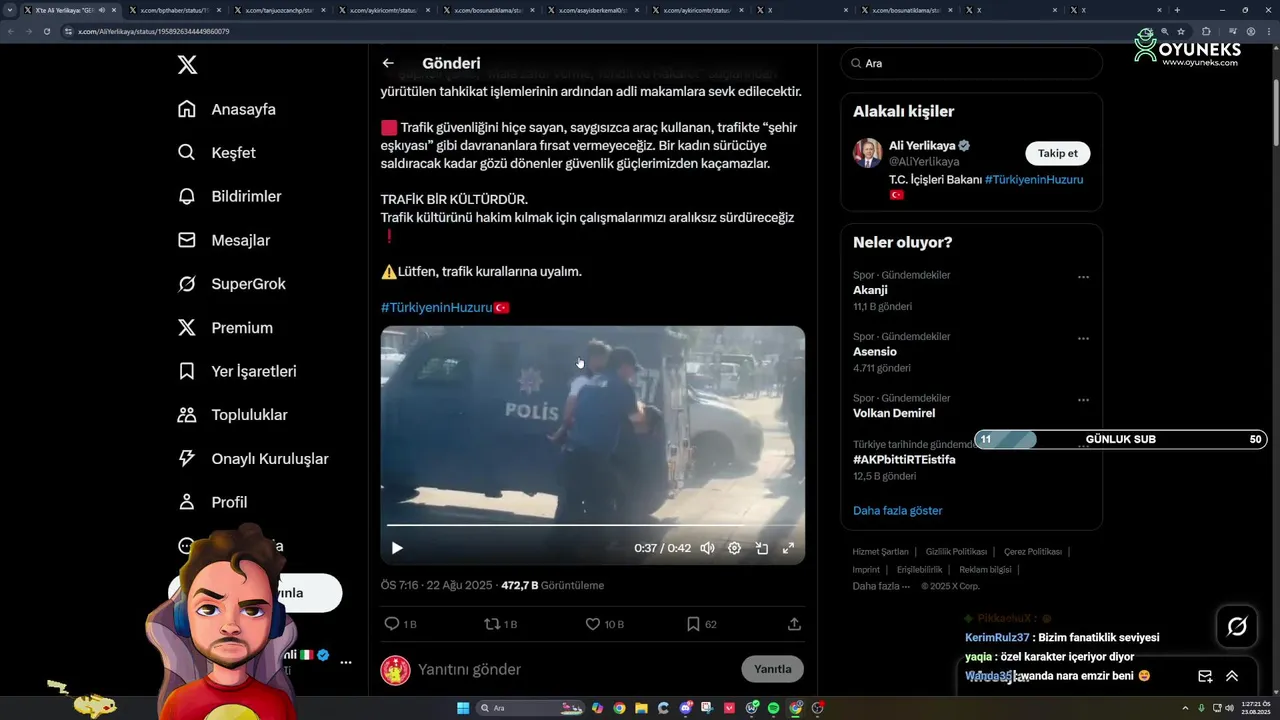This screenshot has width=1280, height=720.
Task: Open the Akanji trending topic
Action: [870, 290]
